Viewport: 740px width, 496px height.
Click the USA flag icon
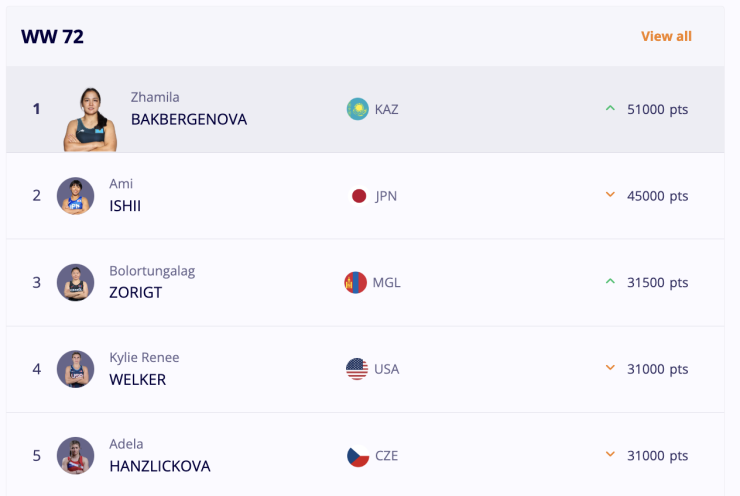(x=357, y=369)
